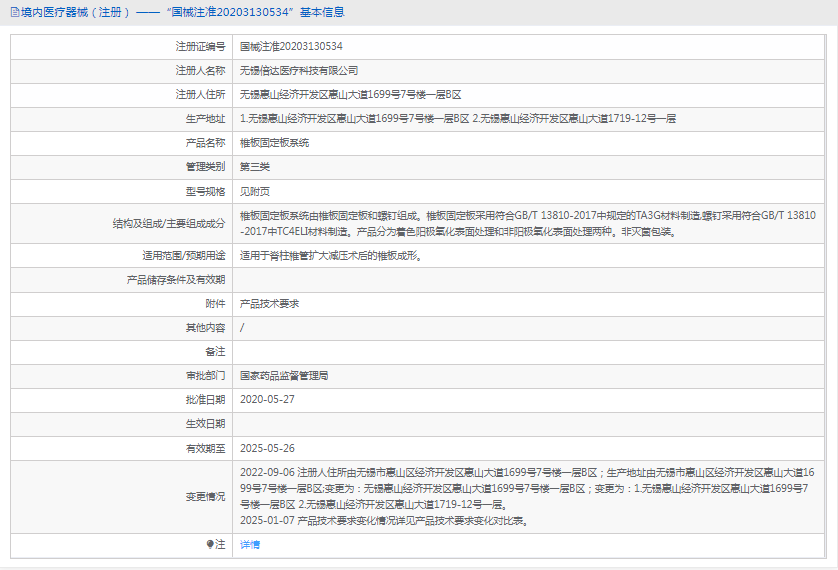
Task: Click the 审批部门 label cell
Action: click(x=121, y=376)
